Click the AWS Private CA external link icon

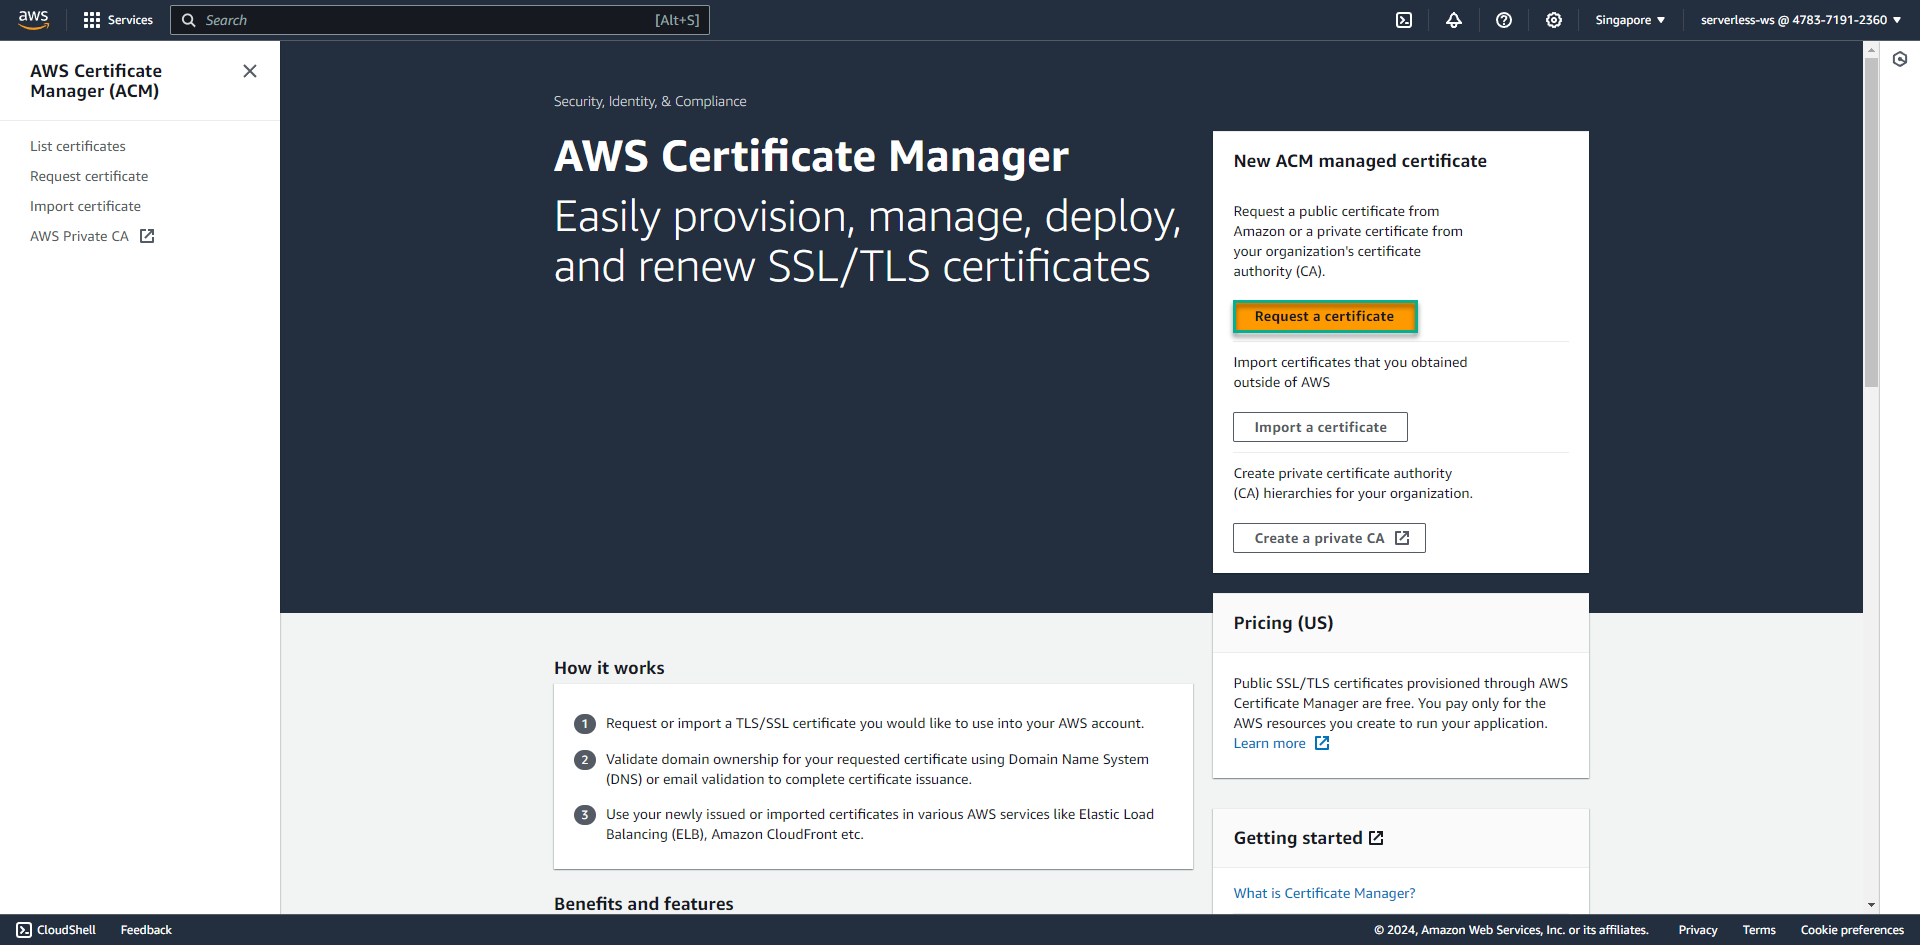click(x=147, y=236)
